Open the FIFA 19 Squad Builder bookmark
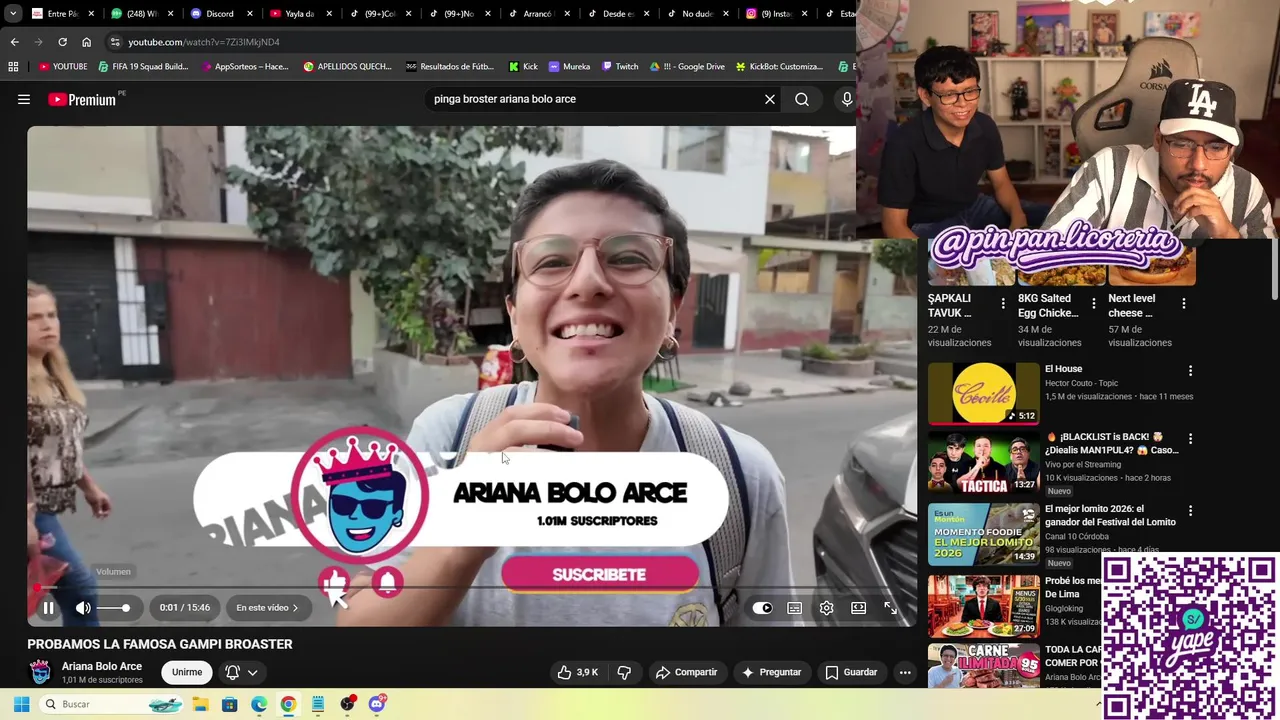1280x720 pixels. coord(143,66)
